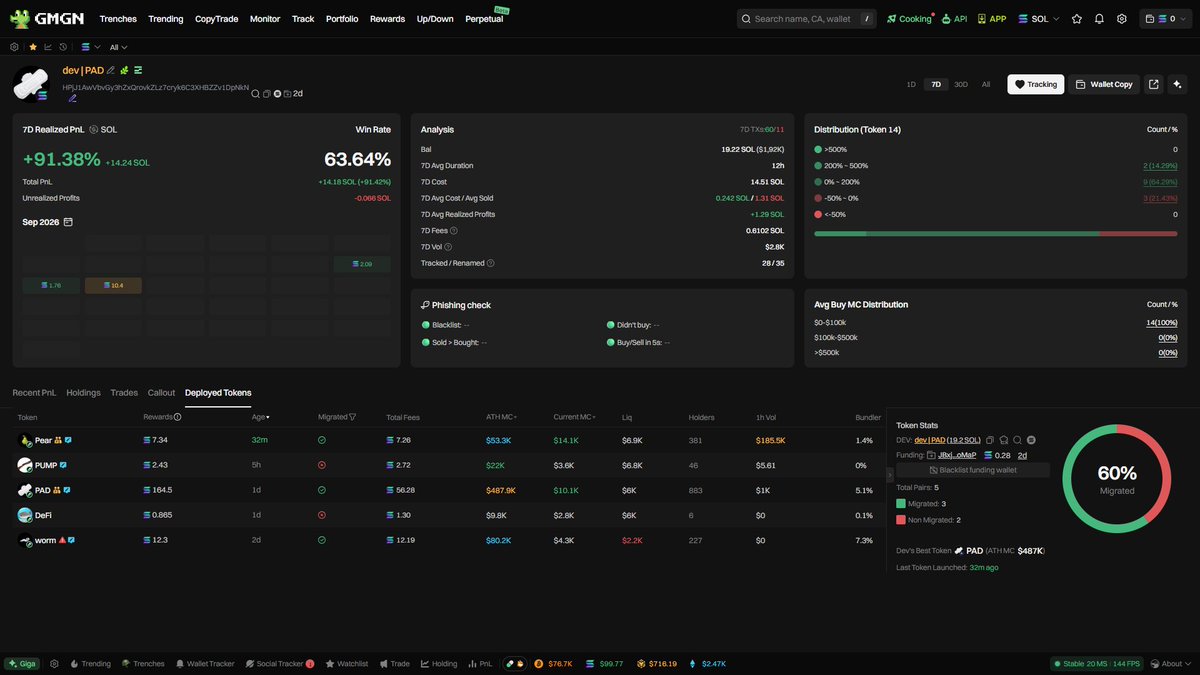Open the SOL chain dropdown in top bar
Screen dimensions: 1200x675
click(1038, 18)
